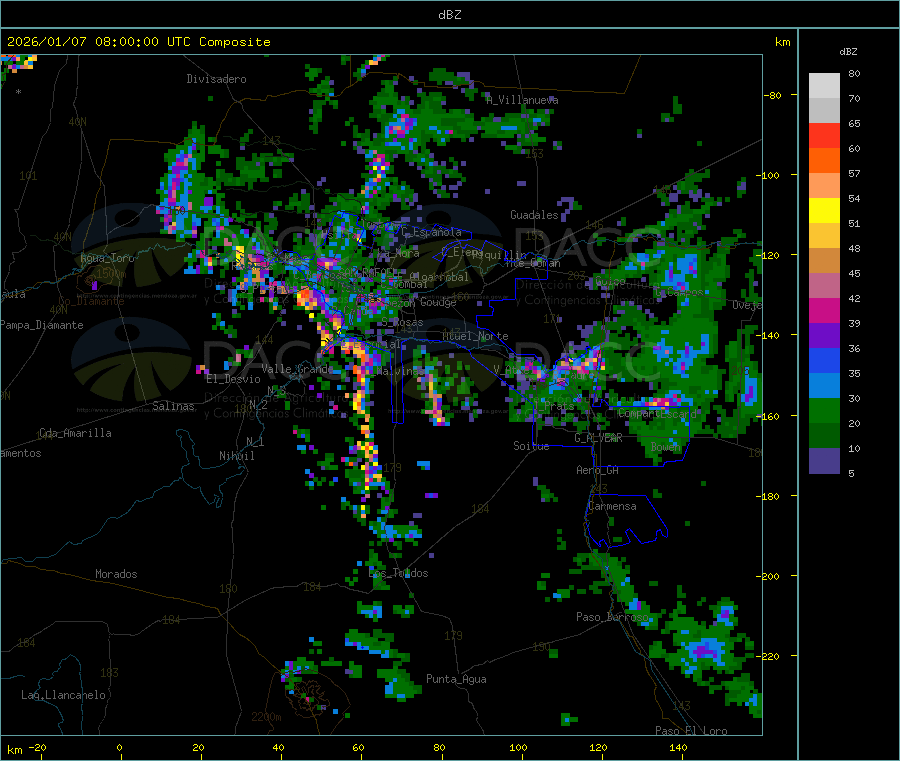The height and width of the screenshot is (761, 900).
Task: Click the 'Guadales' map label
Action: click(x=534, y=215)
